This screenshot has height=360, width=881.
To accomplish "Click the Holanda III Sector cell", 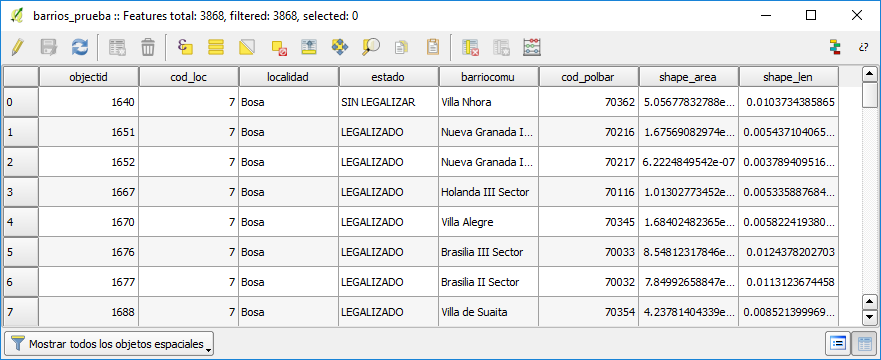I will point(488,192).
